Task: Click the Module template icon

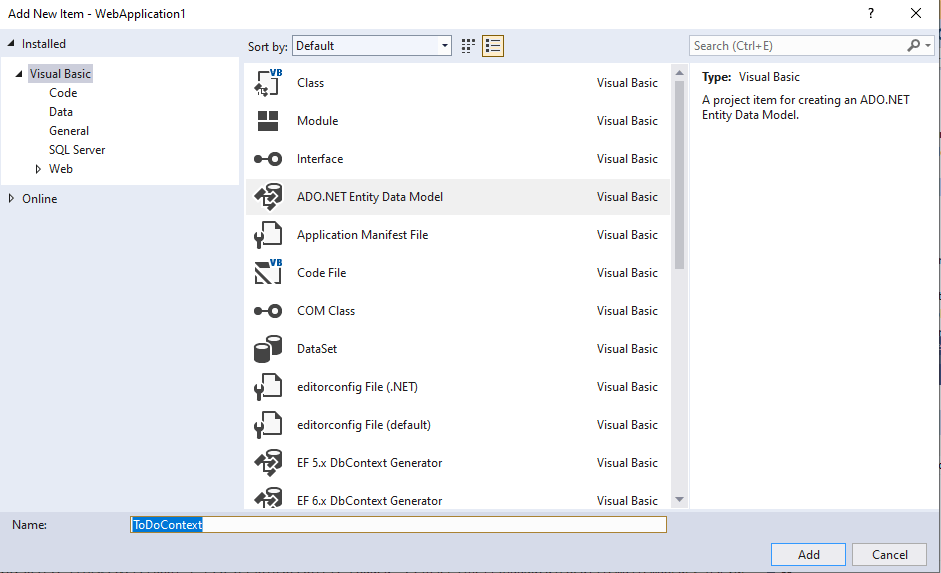Action: (268, 121)
